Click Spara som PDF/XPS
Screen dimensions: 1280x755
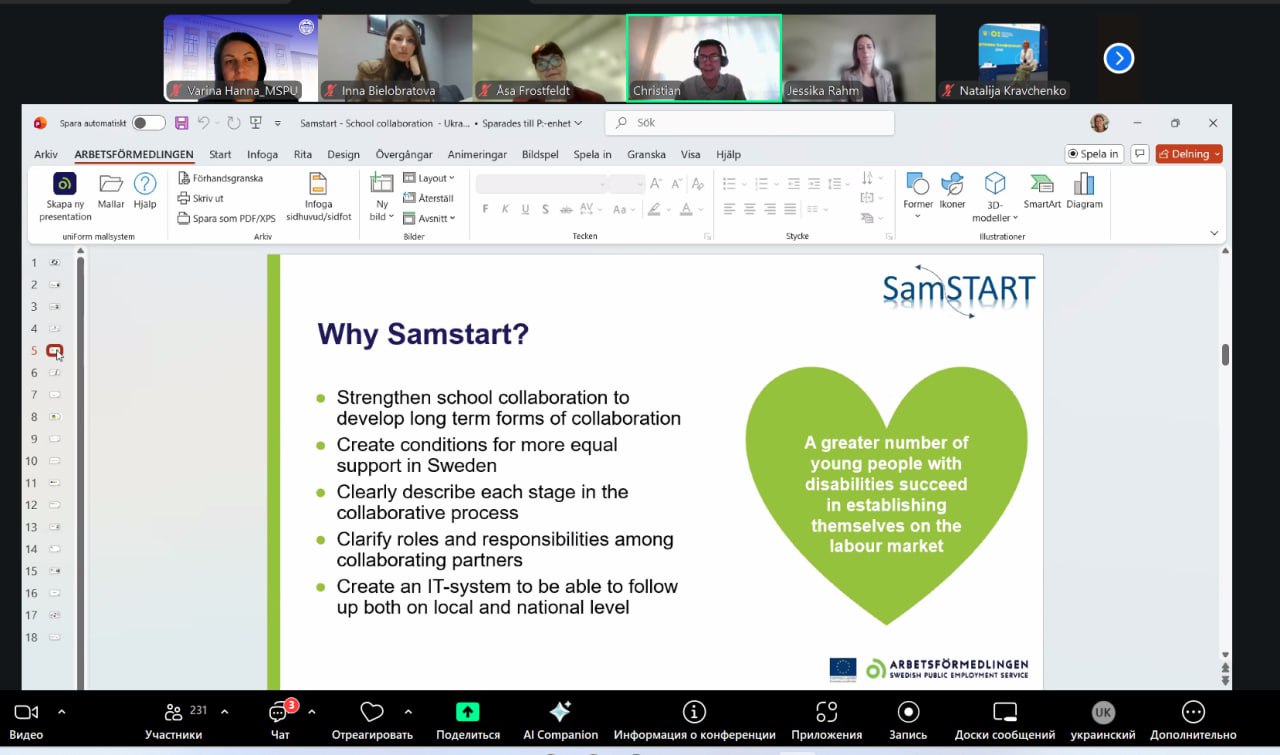tap(226, 218)
